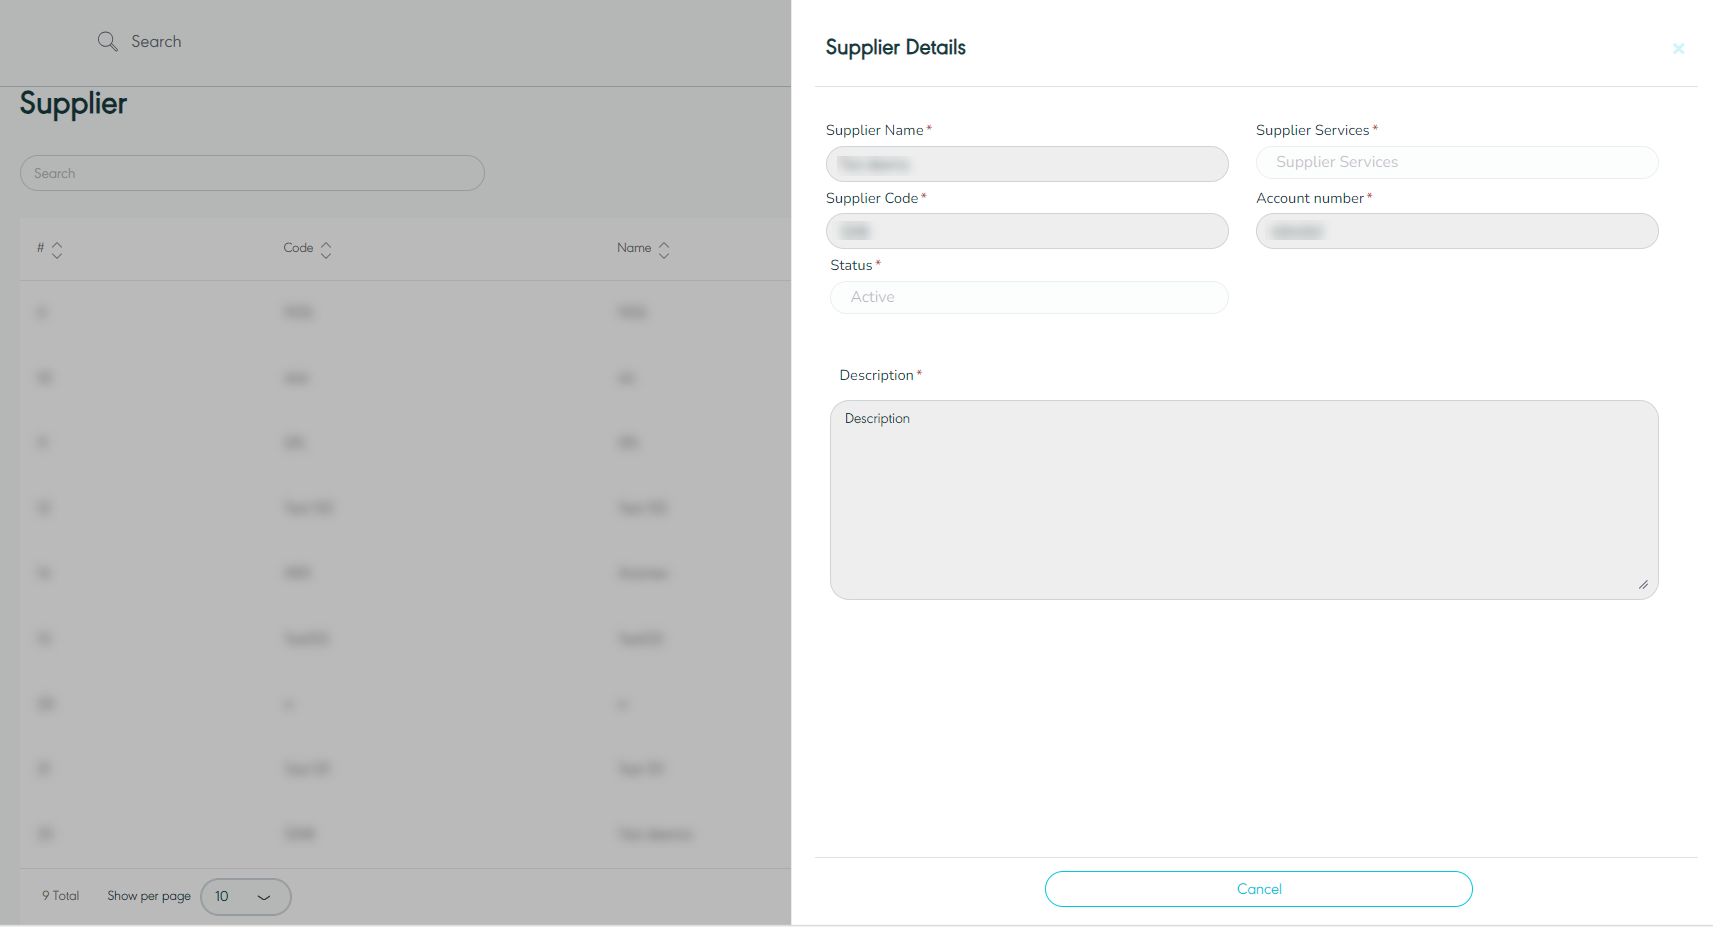Open the Show per page dropdown
Screen dimensions: 1713x927
245,896
